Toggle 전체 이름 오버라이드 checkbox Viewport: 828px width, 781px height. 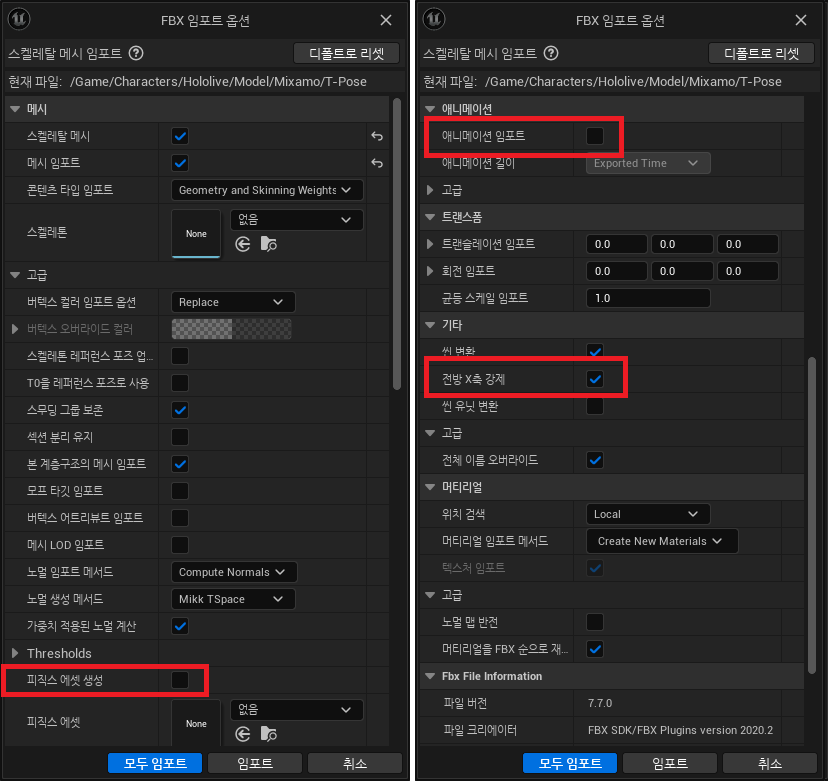click(595, 460)
